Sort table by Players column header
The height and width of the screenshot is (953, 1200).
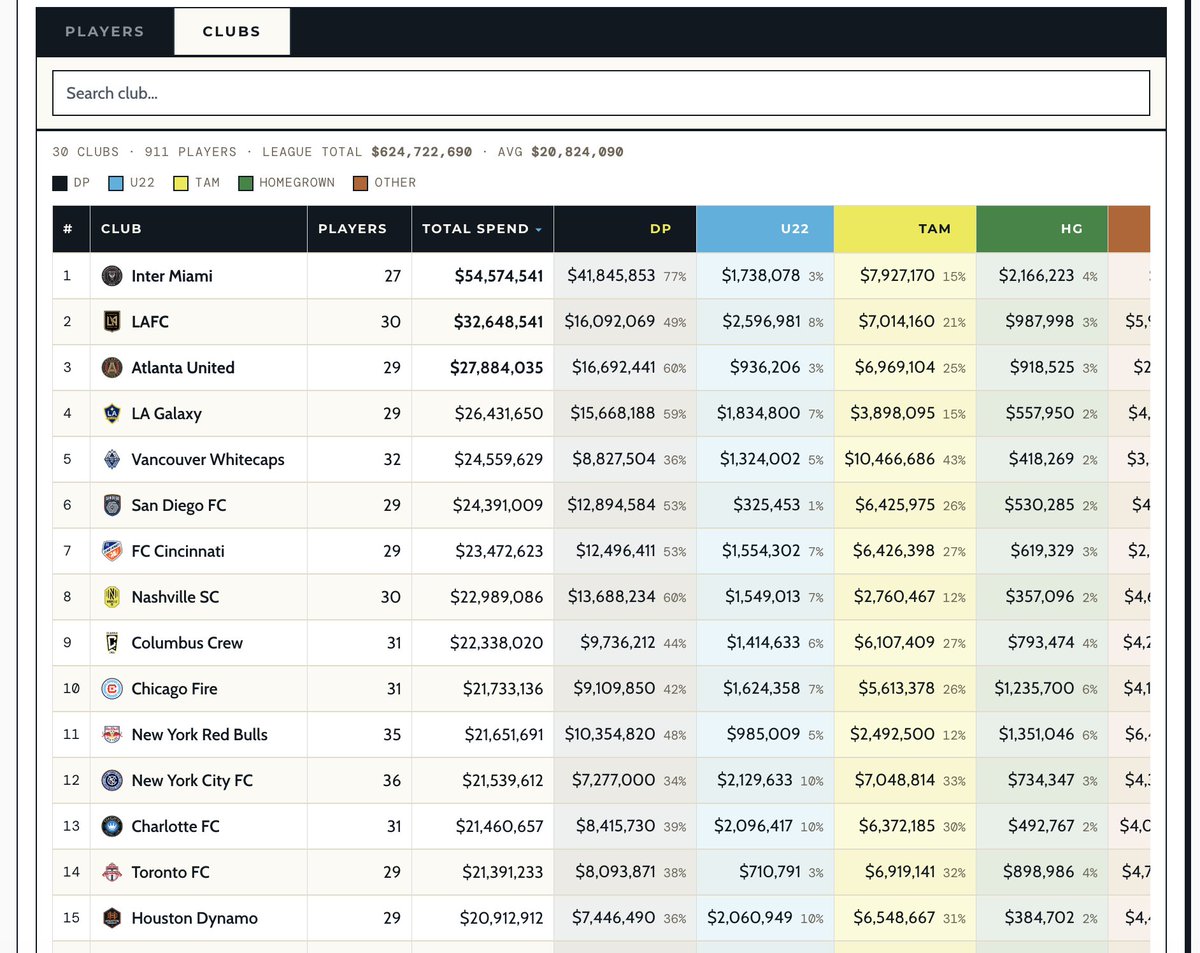coord(359,229)
